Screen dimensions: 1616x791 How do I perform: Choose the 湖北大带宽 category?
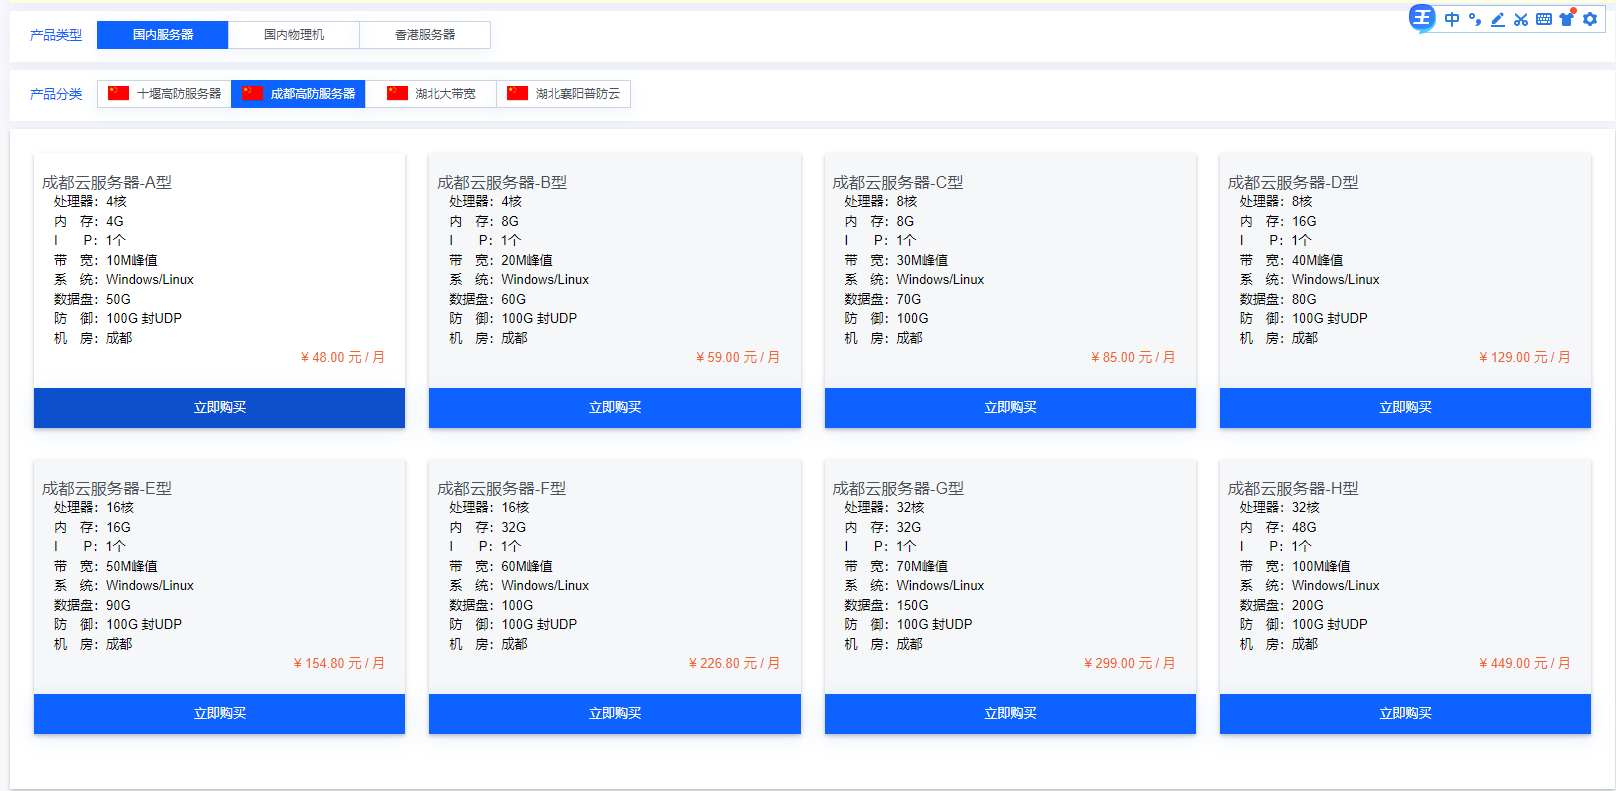pos(431,94)
